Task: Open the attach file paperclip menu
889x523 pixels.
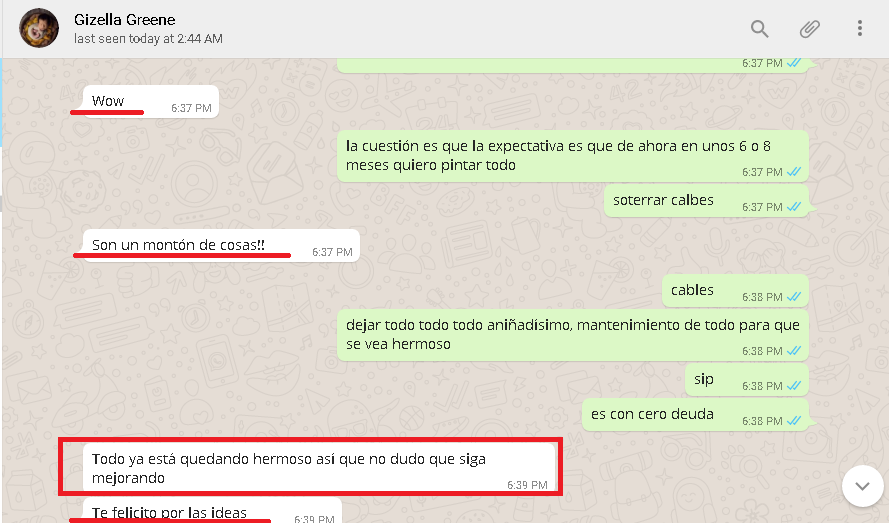Action: pyautogui.click(x=810, y=28)
